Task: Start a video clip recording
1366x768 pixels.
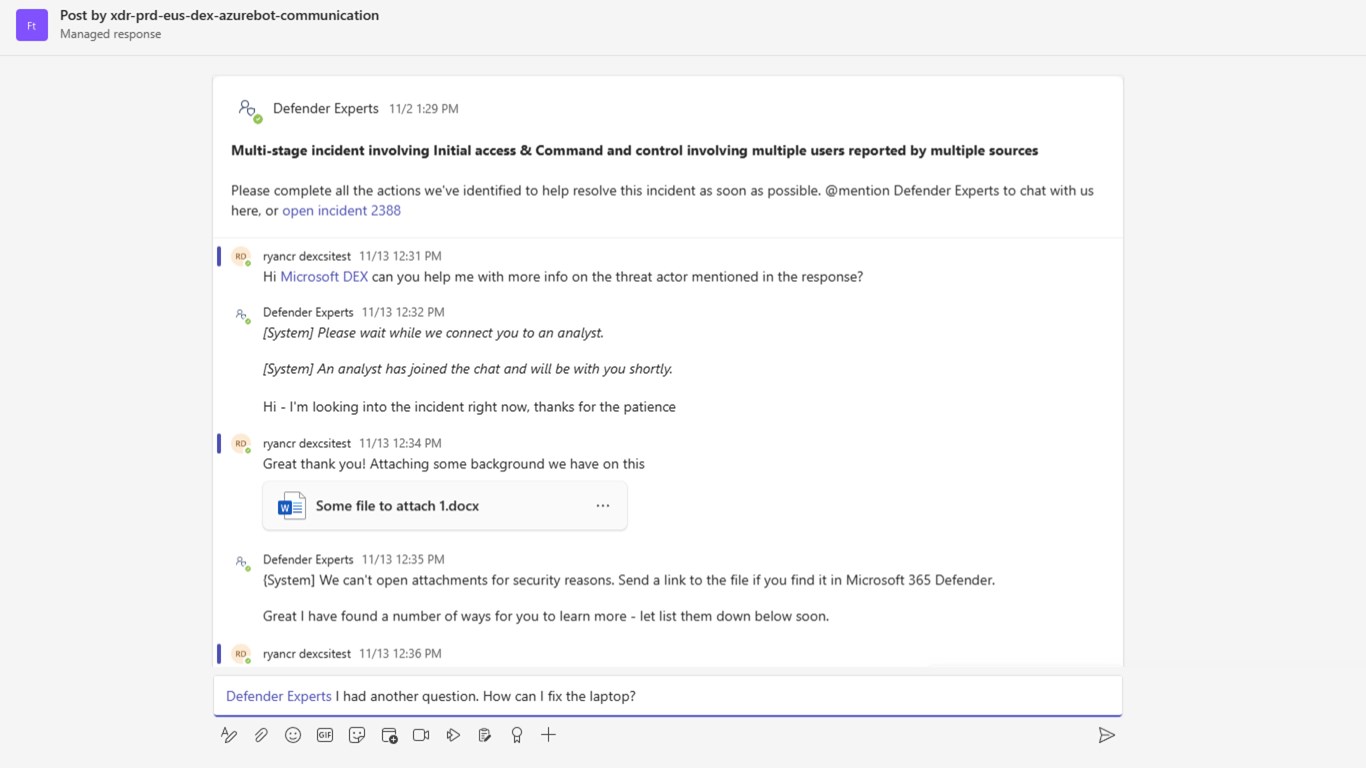Action: tap(421, 735)
